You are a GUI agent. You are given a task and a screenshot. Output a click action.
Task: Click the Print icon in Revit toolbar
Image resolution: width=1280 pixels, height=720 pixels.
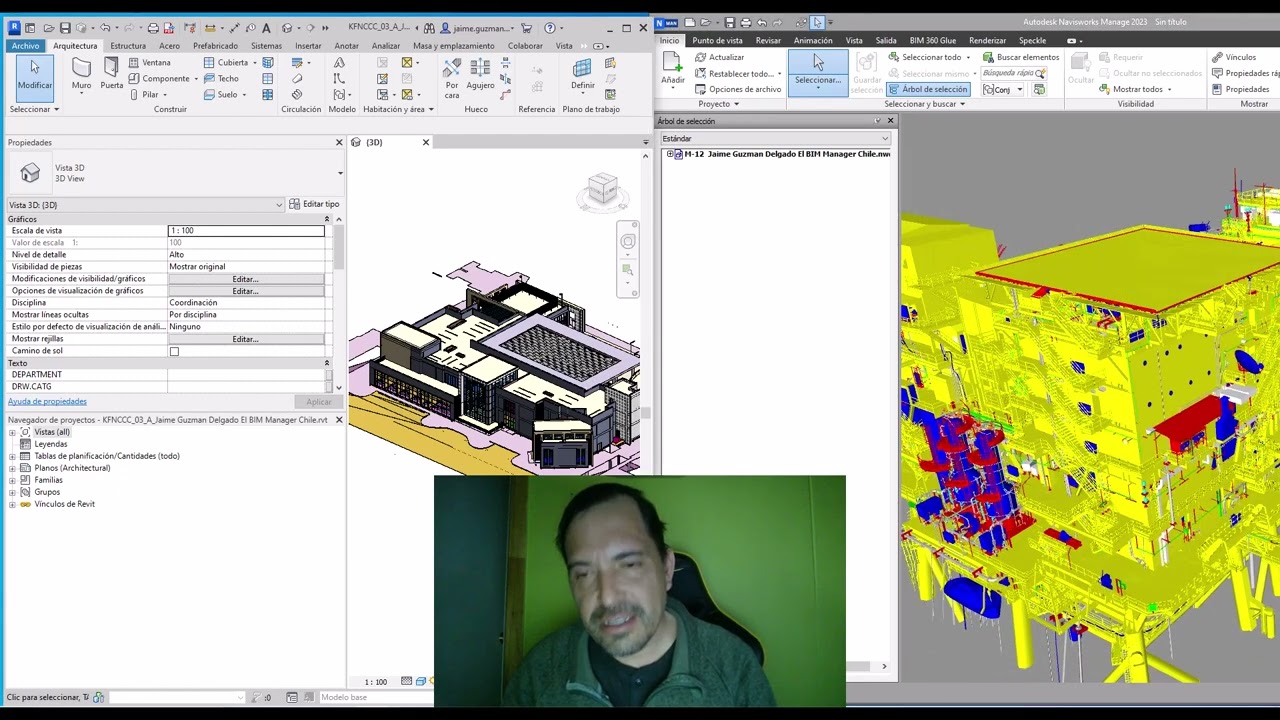[153, 28]
